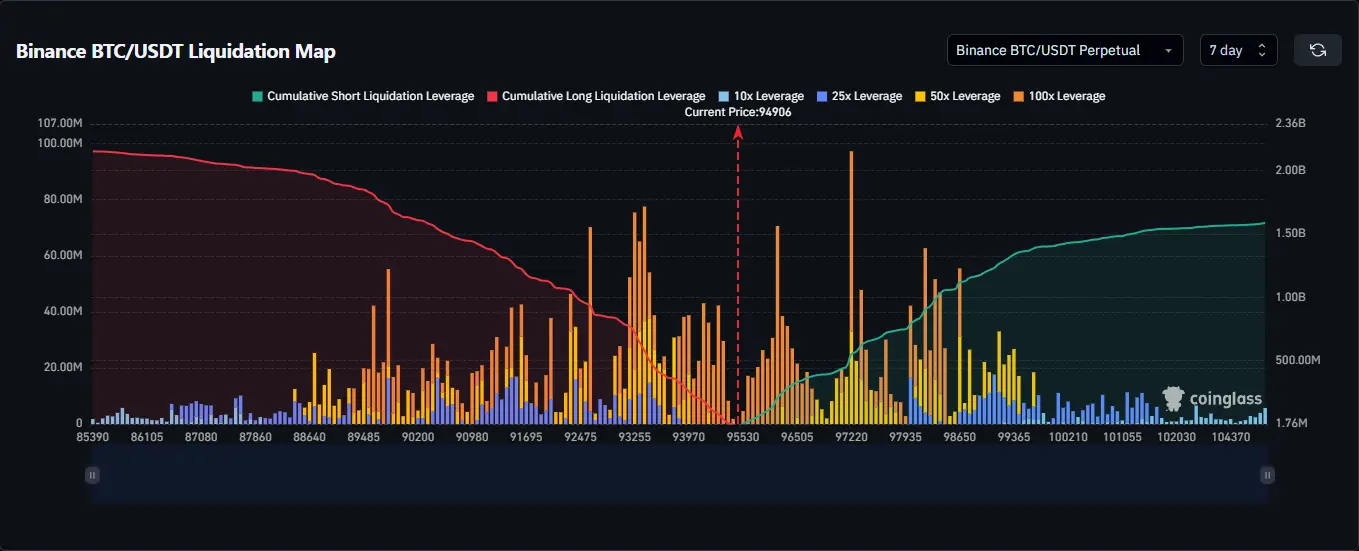Screen dimensions: 1359x551
Task: Click the left zoom slider handle
Action: 92,476
